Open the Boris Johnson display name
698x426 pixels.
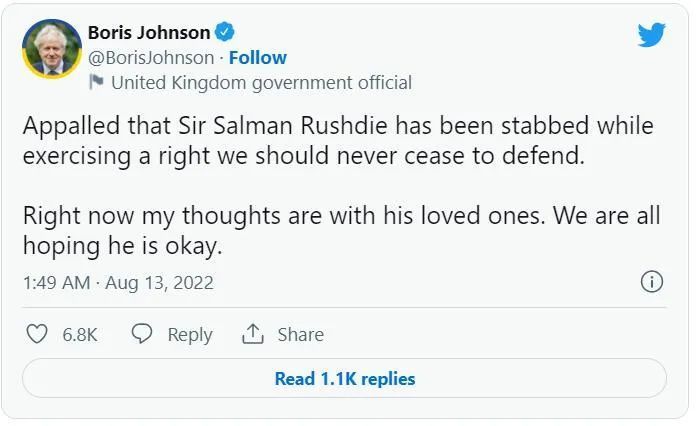point(149,32)
